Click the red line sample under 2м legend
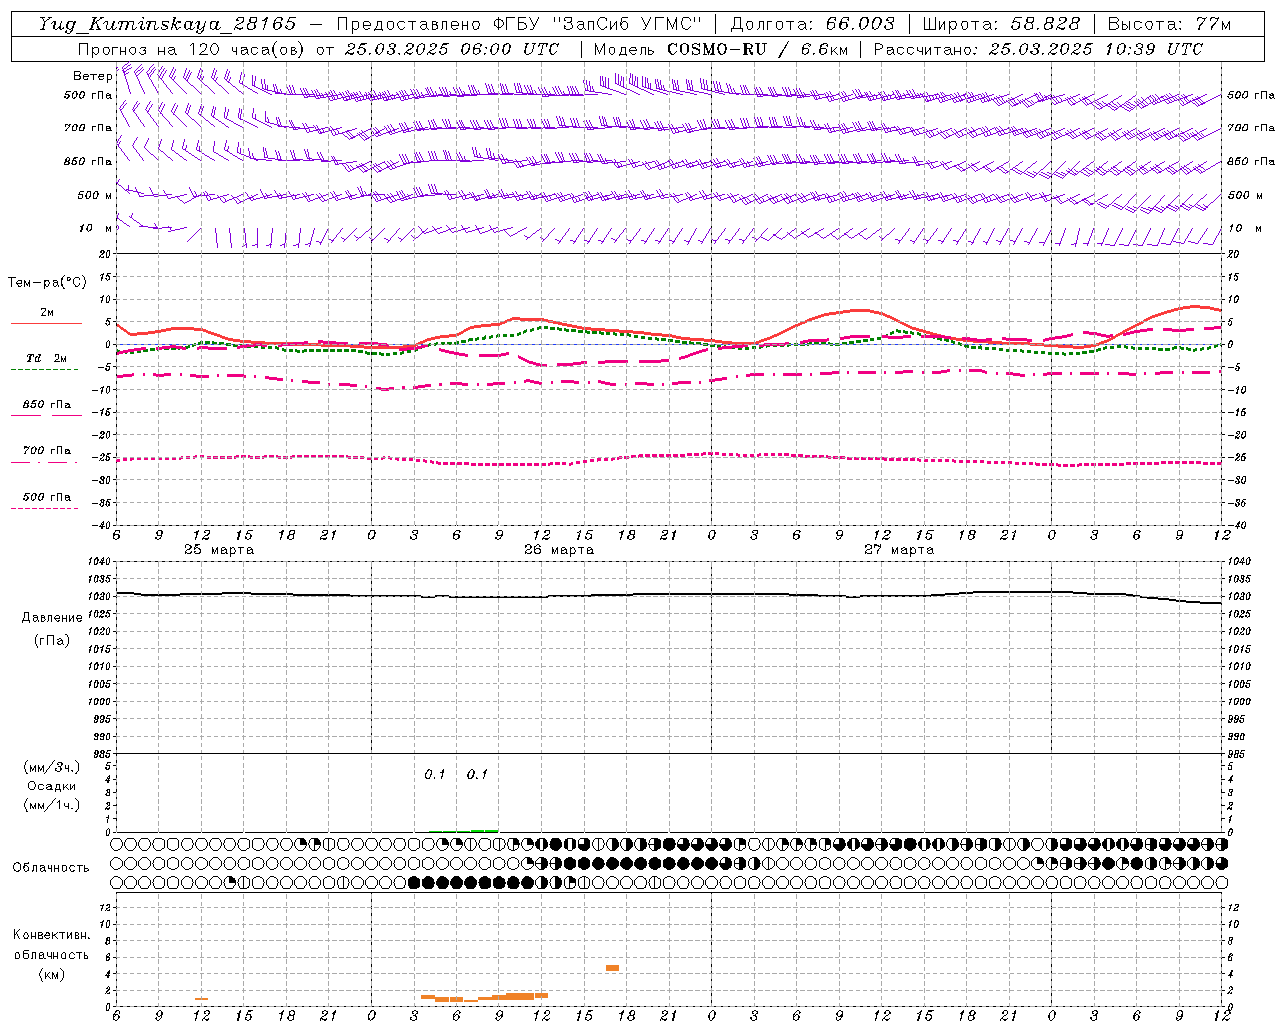The width and height of the screenshot is (1280, 1024). [46, 323]
